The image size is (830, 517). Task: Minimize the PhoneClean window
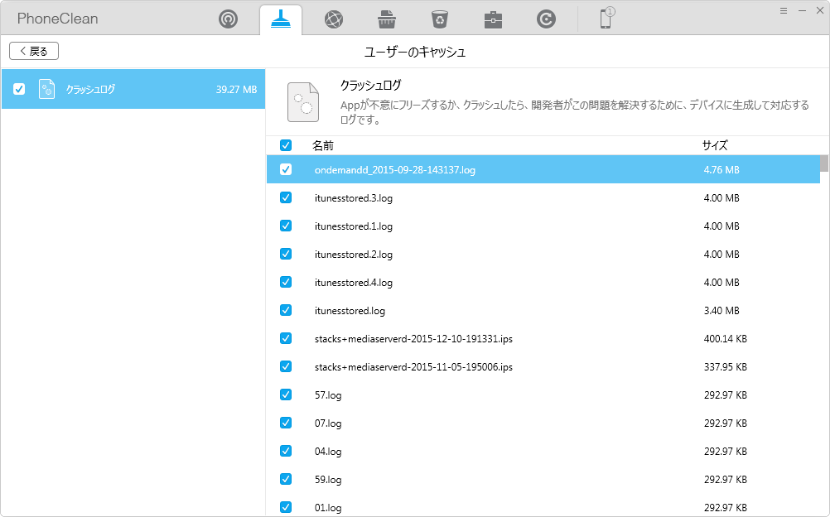click(802, 11)
